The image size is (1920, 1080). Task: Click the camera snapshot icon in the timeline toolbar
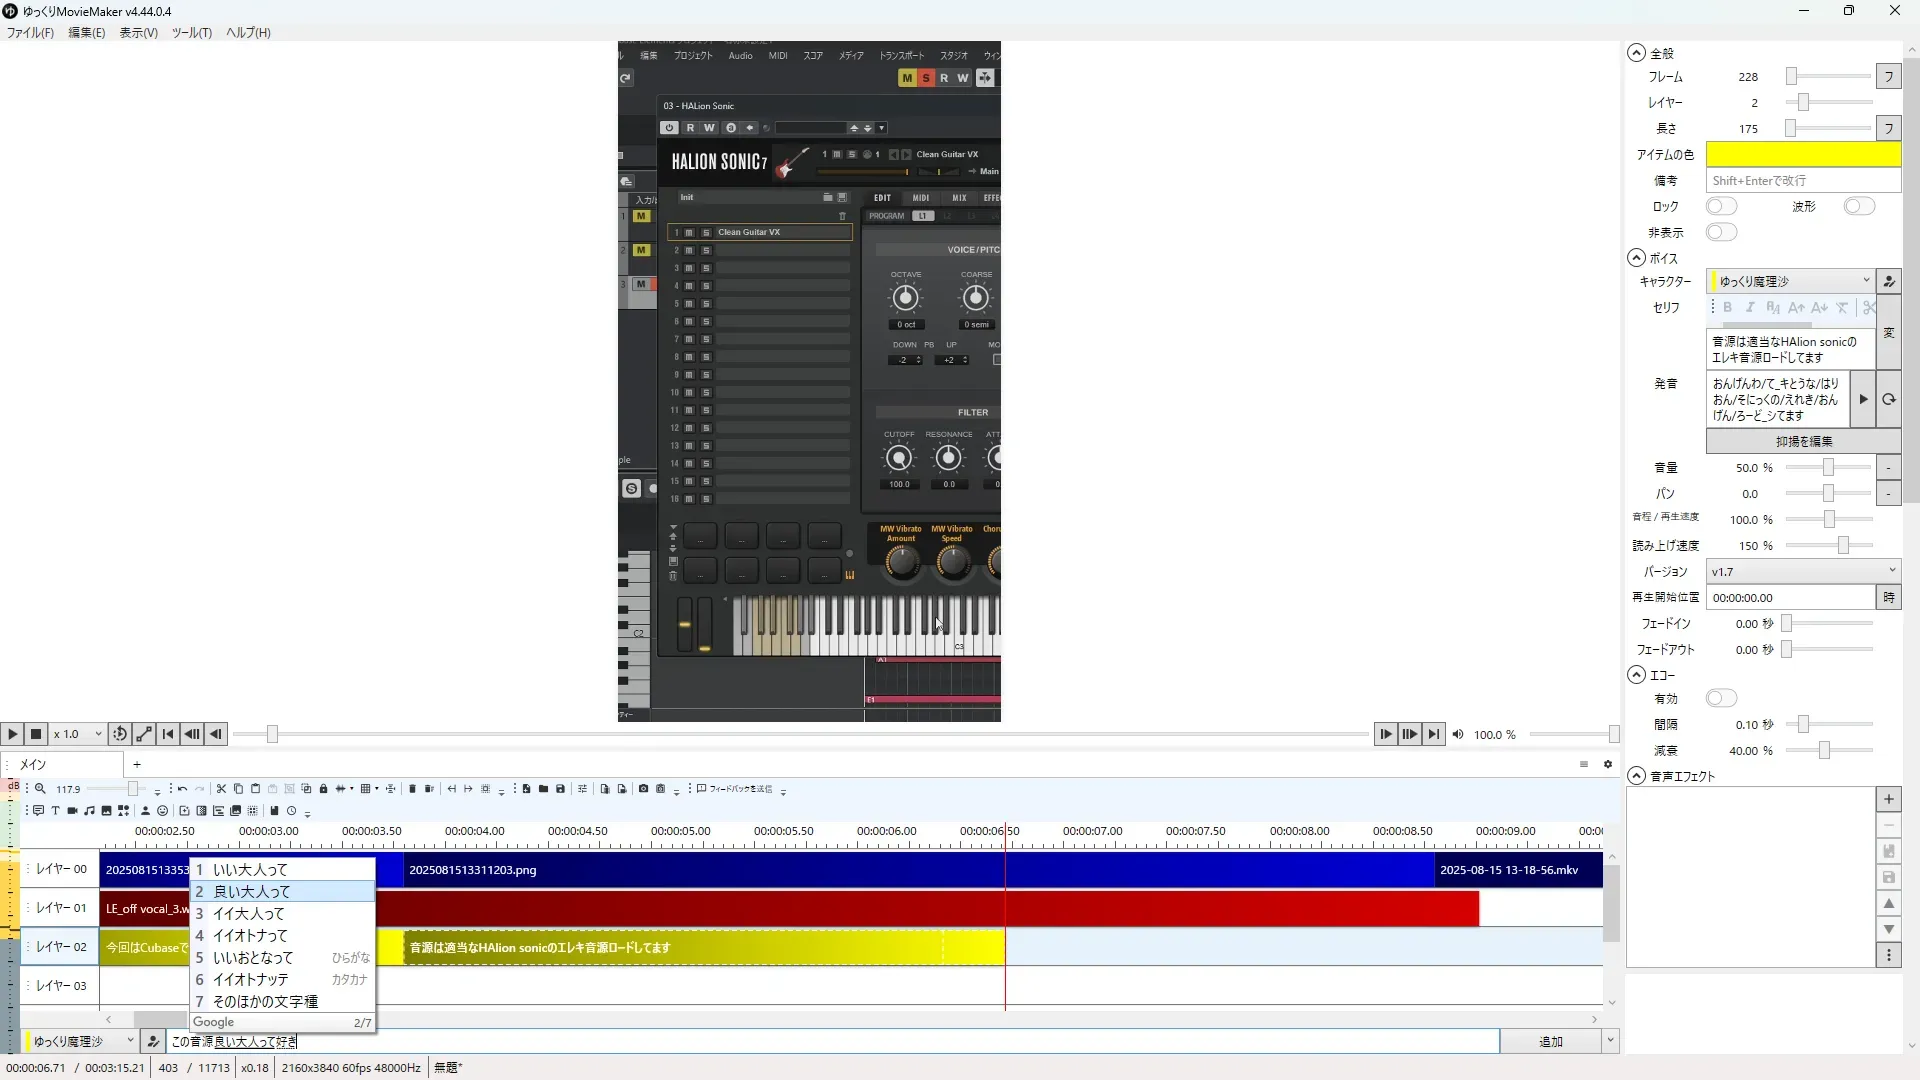[643, 789]
